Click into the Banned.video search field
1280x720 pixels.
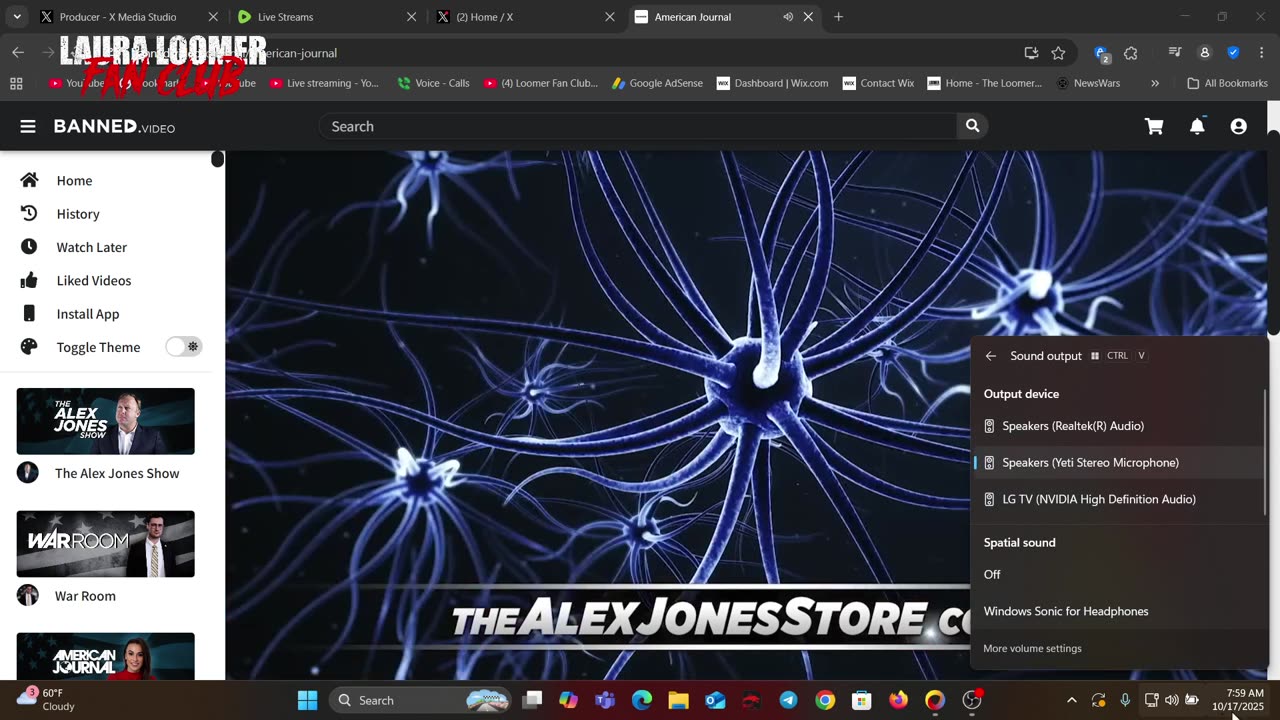(638, 126)
